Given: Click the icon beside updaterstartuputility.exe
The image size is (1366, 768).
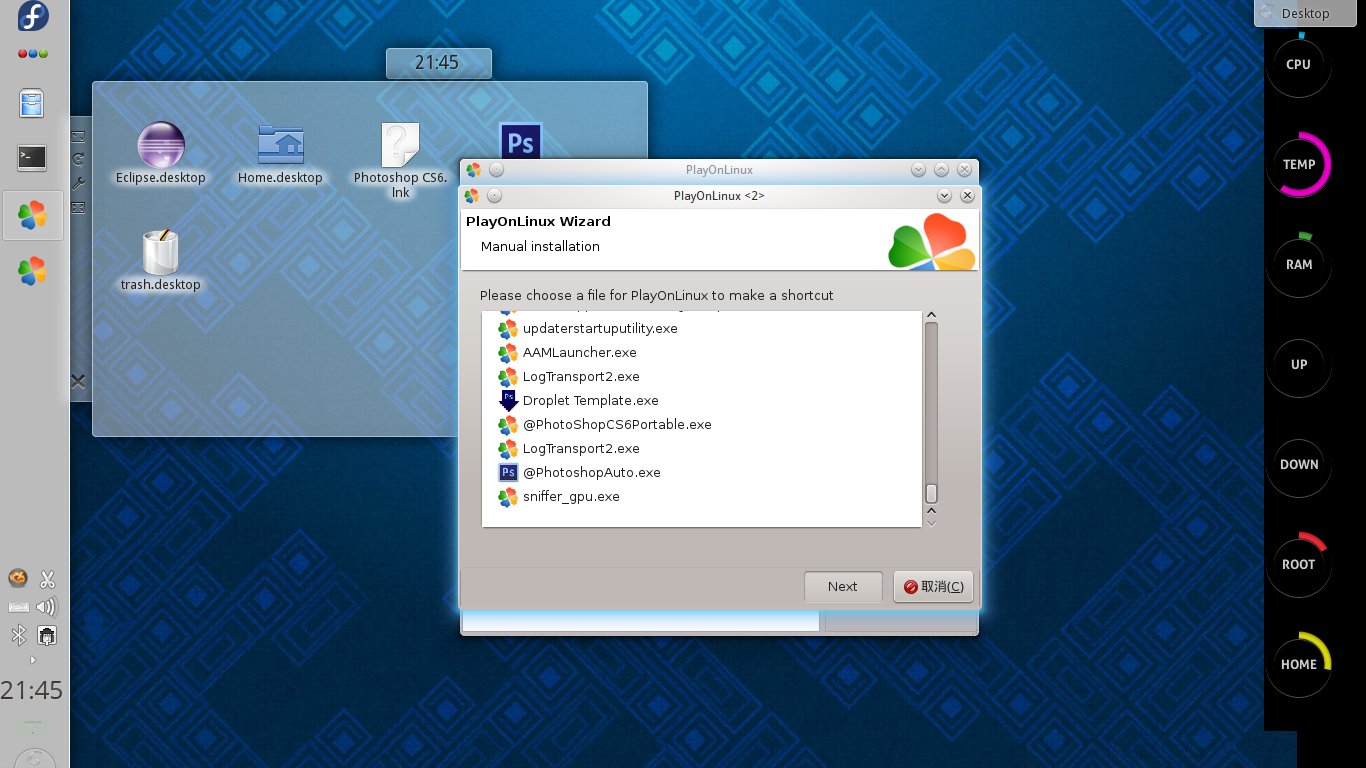Looking at the screenshot, I should 508,328.
